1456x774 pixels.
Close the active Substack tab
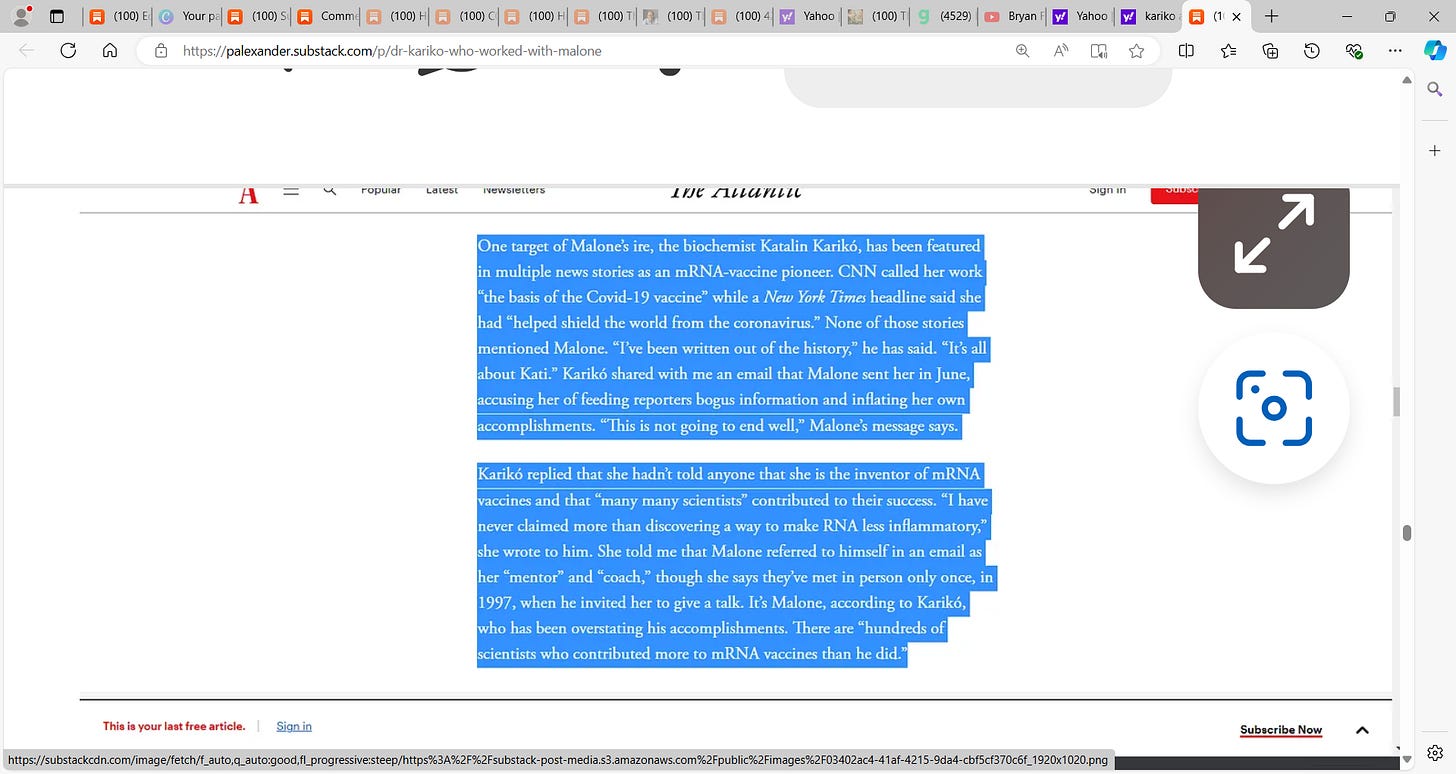1236,16
